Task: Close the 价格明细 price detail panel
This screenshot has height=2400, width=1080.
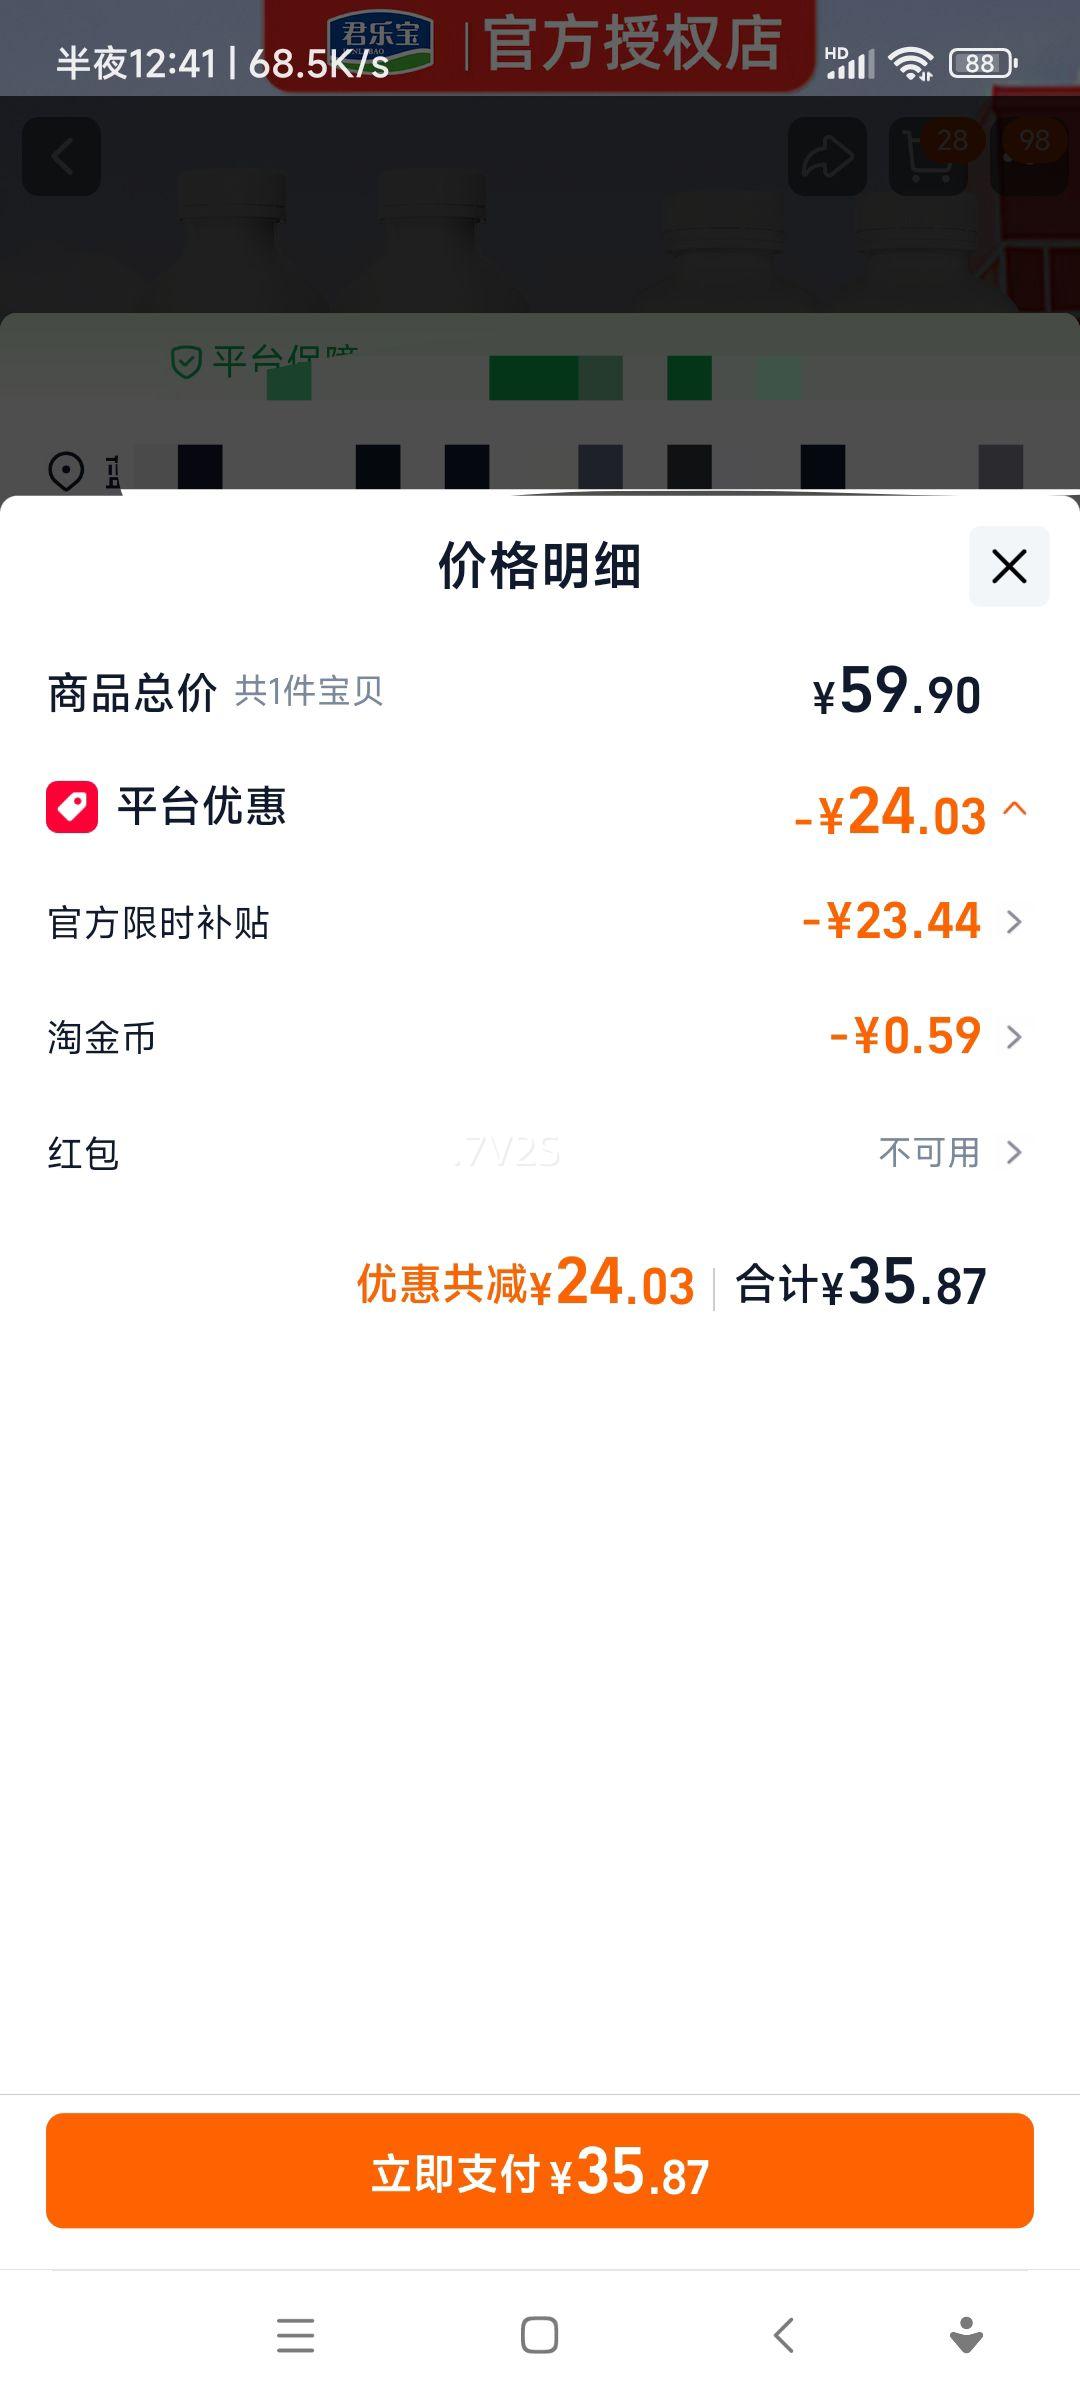Action: 1009,566
